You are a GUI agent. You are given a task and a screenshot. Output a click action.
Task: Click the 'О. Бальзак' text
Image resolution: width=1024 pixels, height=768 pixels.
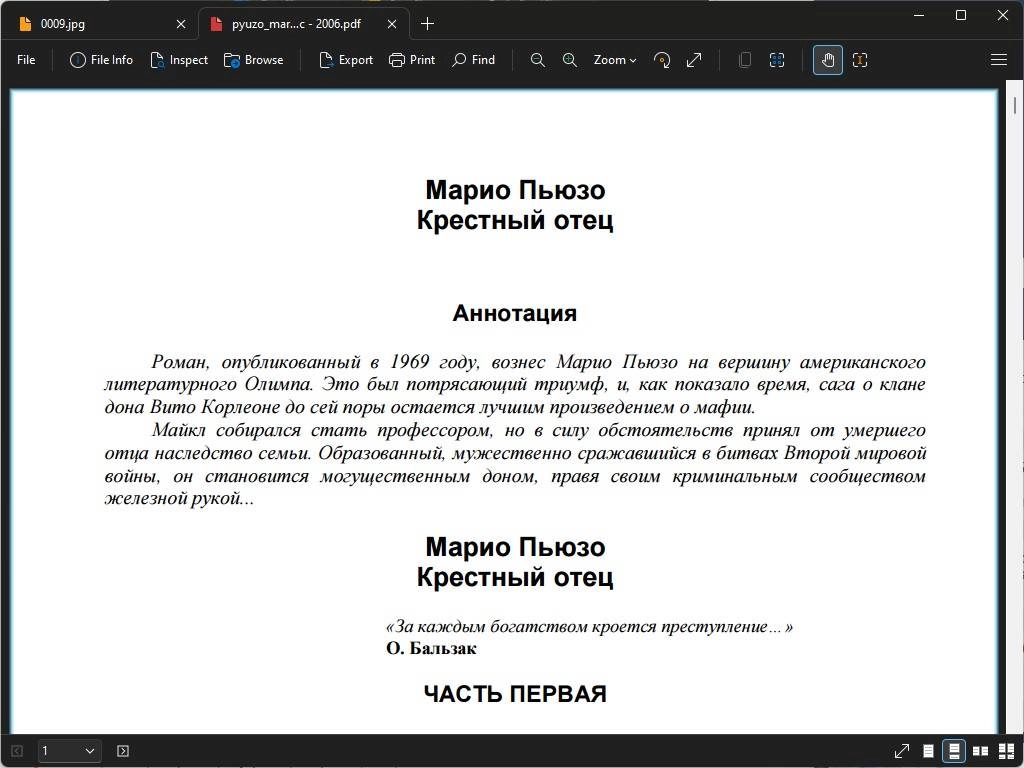[x=431, y=648]
